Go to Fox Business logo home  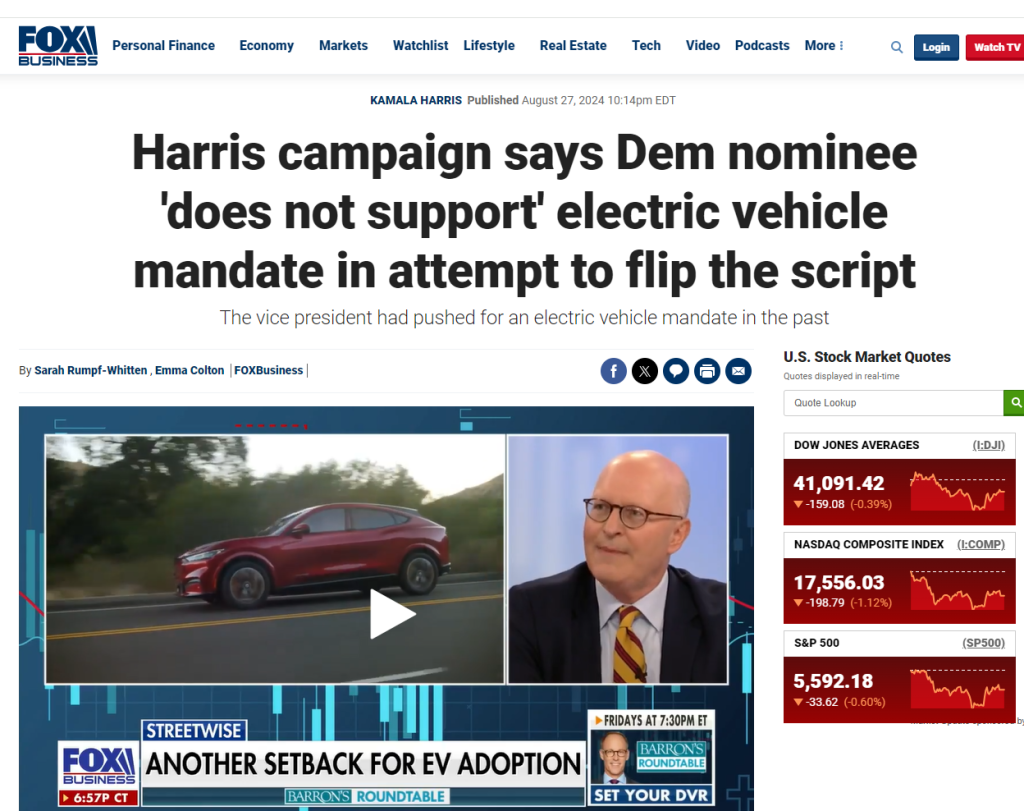[x=58, y=46]
